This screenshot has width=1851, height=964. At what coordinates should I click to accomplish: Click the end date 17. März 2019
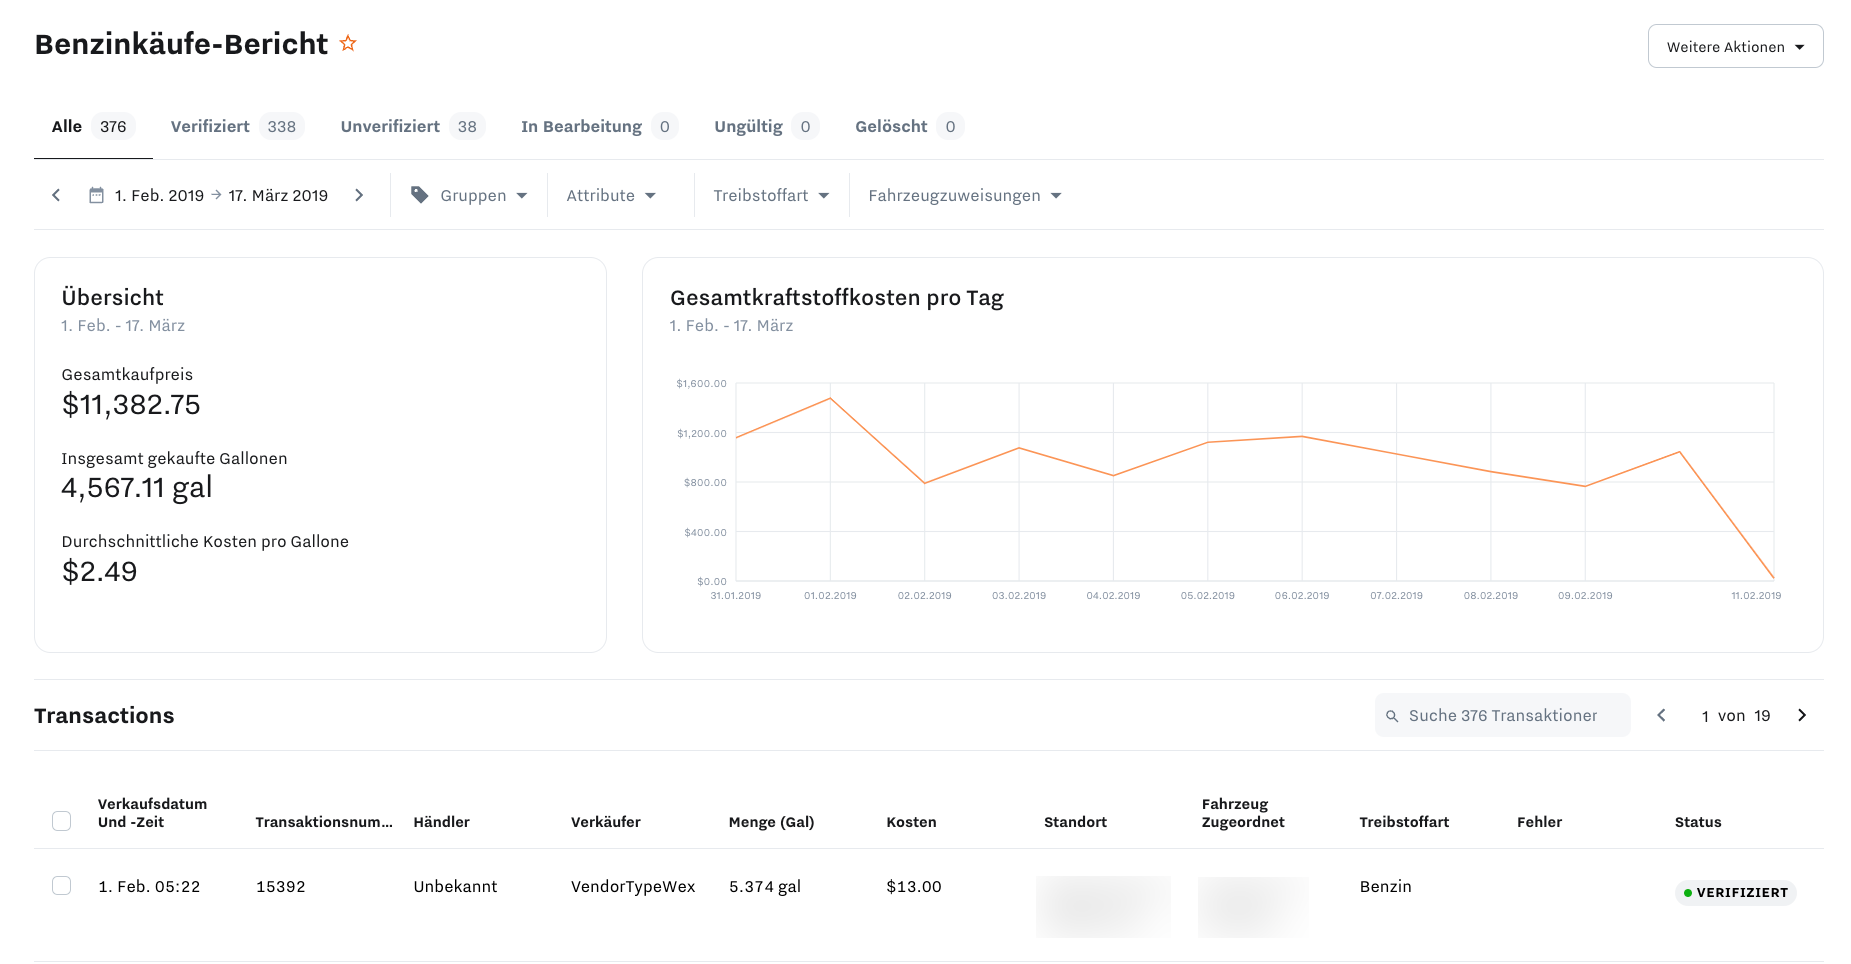click(x=278, y=195)
